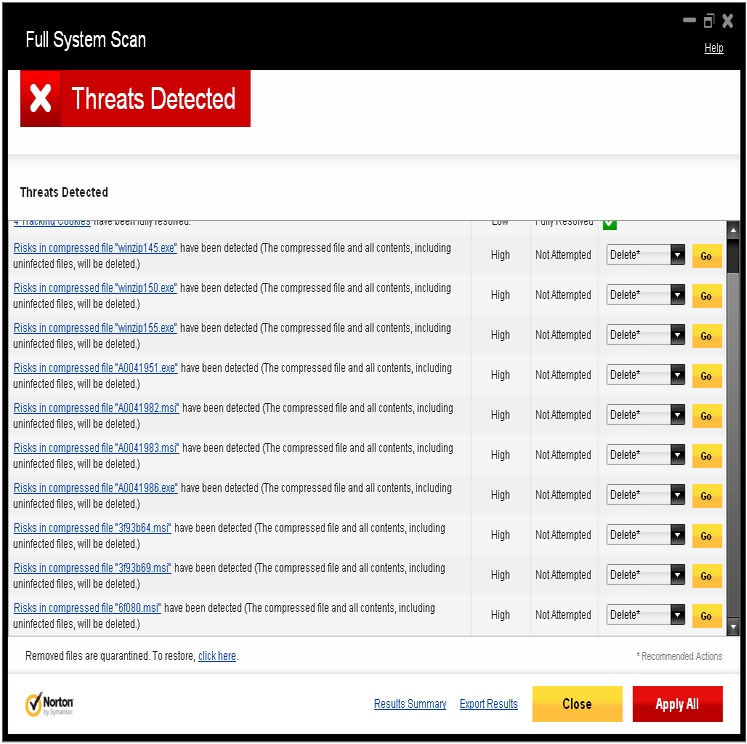Click the 'Full System Scan' window title

(x=86, y=40)
